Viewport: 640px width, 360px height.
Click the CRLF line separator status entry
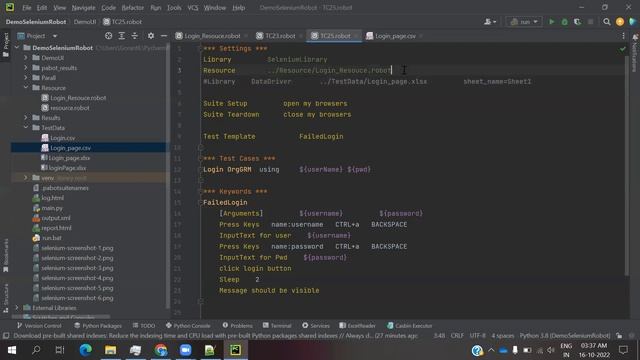(x=457, y=335)
